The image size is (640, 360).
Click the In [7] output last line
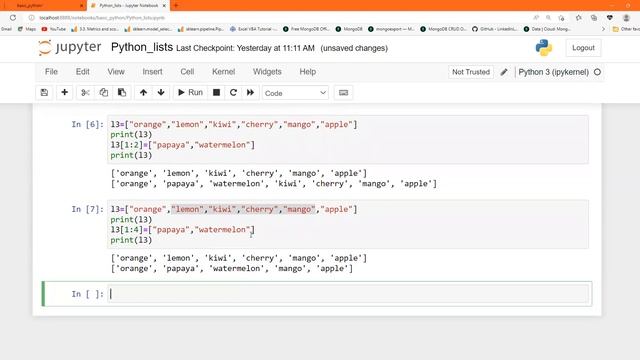point(232,269)
